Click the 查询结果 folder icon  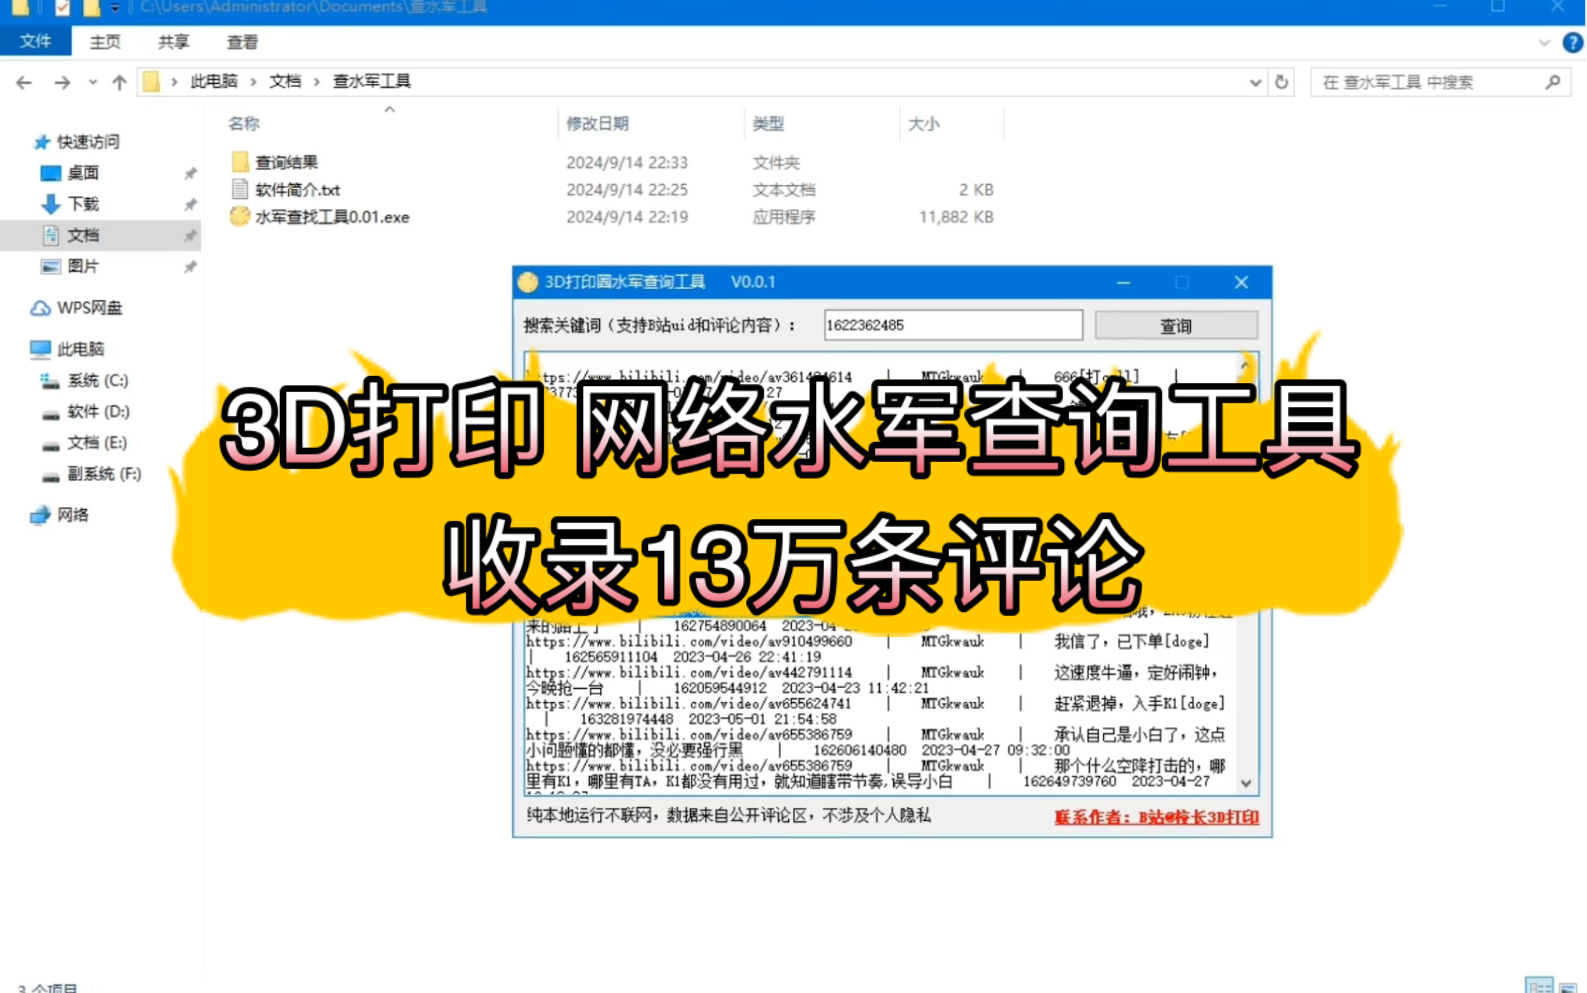pyautogui.click(x=240, y=161)
